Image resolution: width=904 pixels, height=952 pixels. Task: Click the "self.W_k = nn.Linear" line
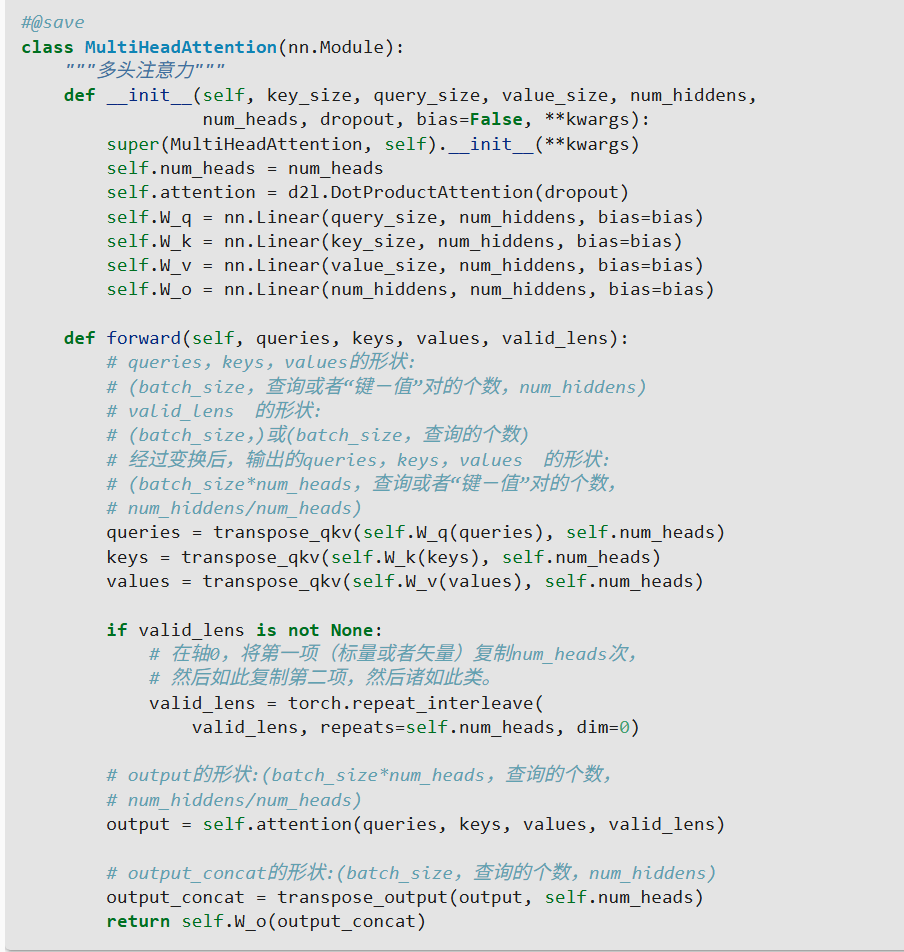click(395, 241)
